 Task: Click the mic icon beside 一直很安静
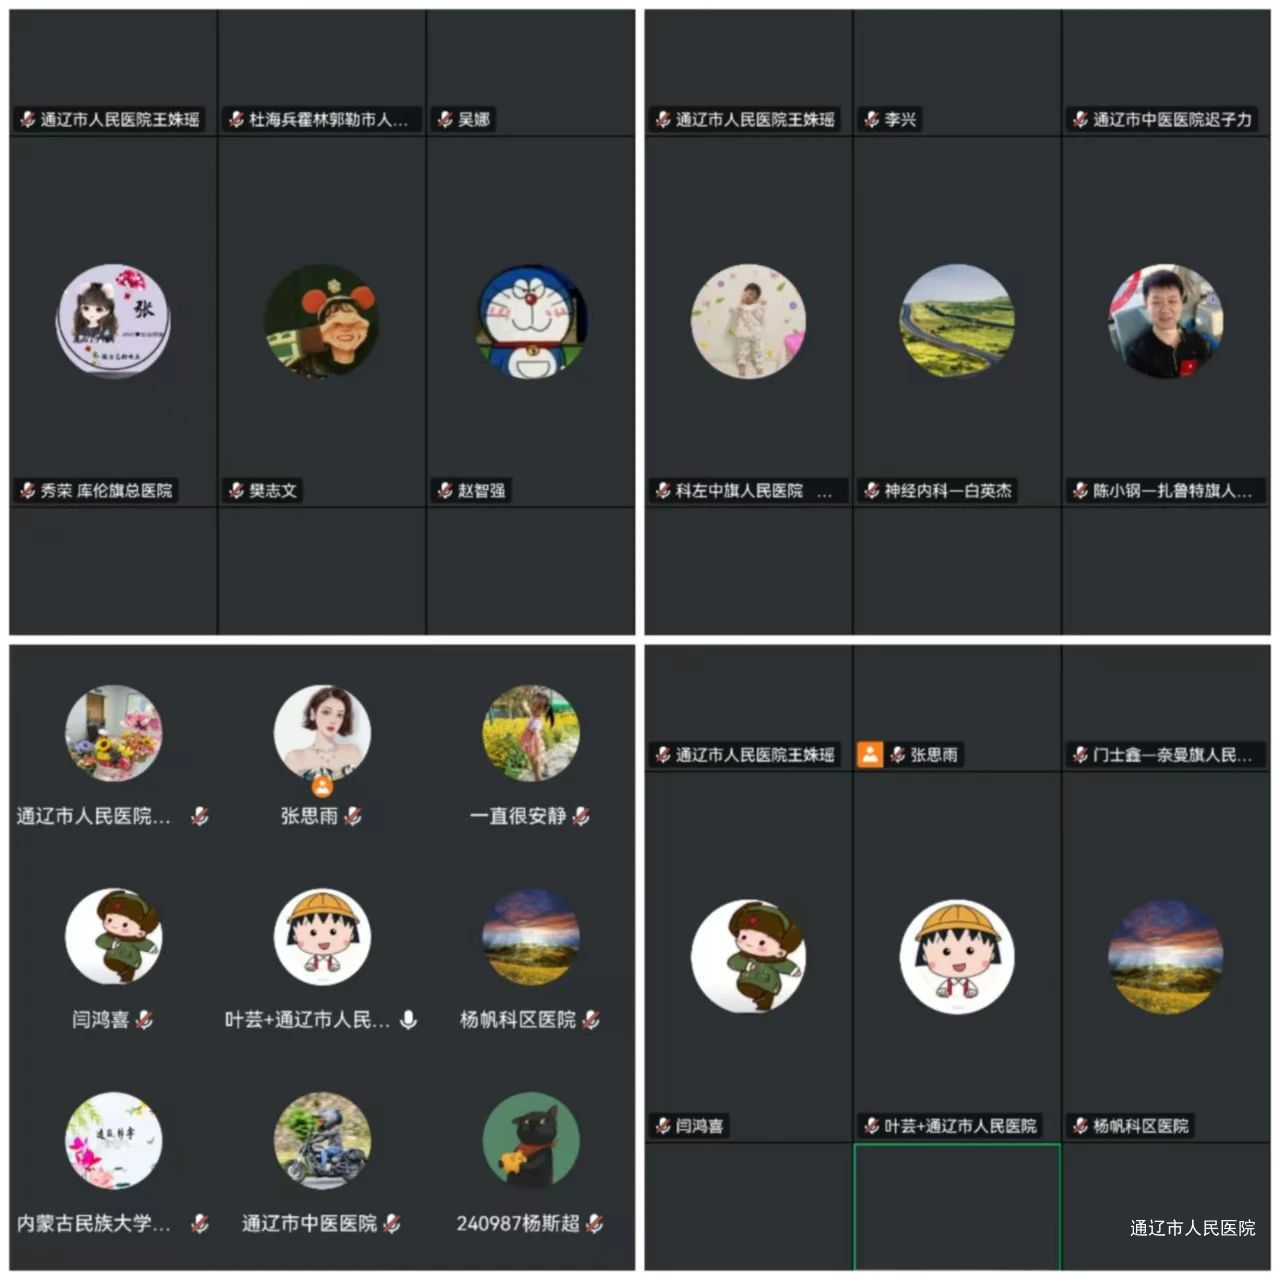click(581, 816)
